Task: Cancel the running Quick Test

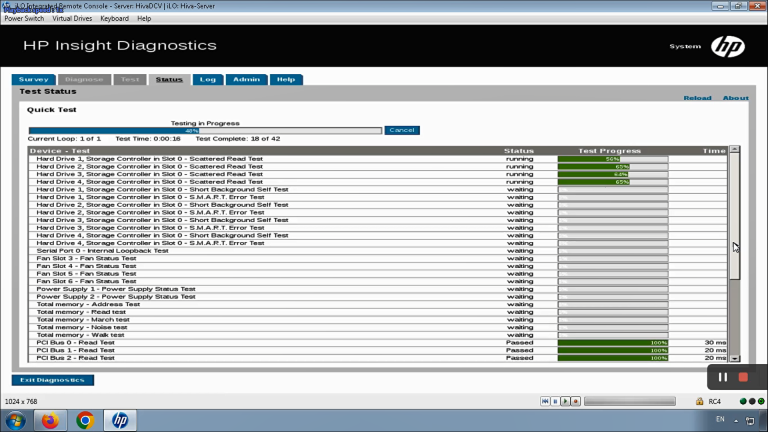Action: point(402,130)
